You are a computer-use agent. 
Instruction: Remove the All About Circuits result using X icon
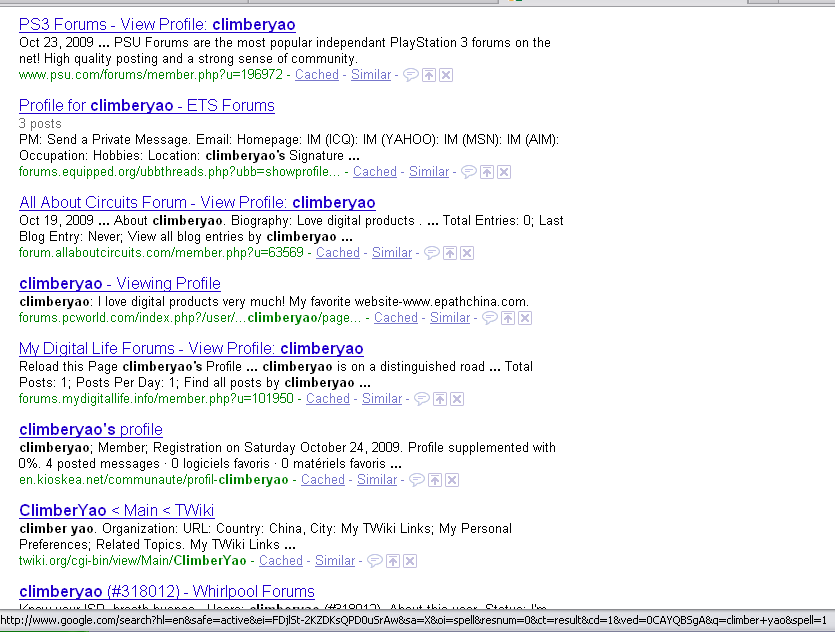[x=467, y=253]
